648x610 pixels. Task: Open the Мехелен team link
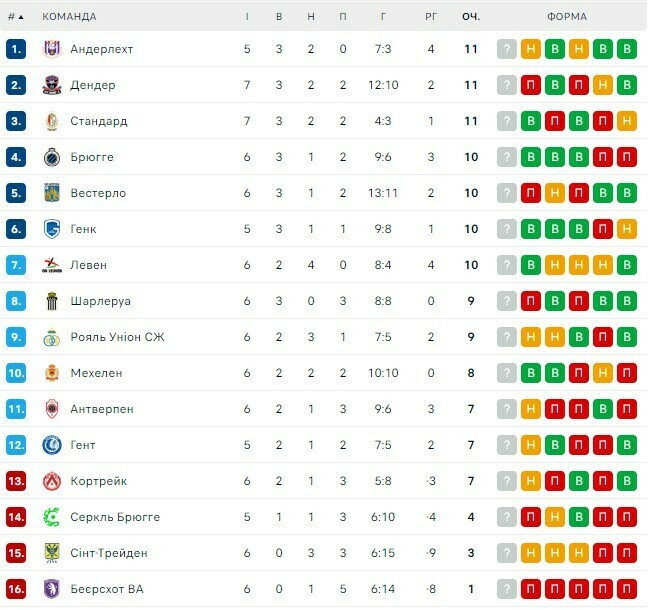coord(96,373)
